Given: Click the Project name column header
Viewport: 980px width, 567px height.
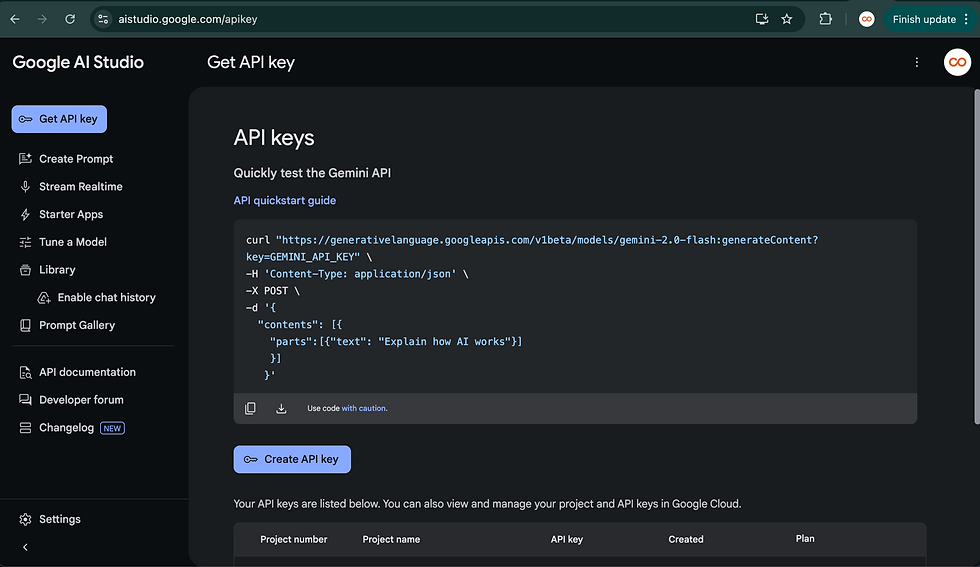Looking at the screenshot, I should point(391,539).
